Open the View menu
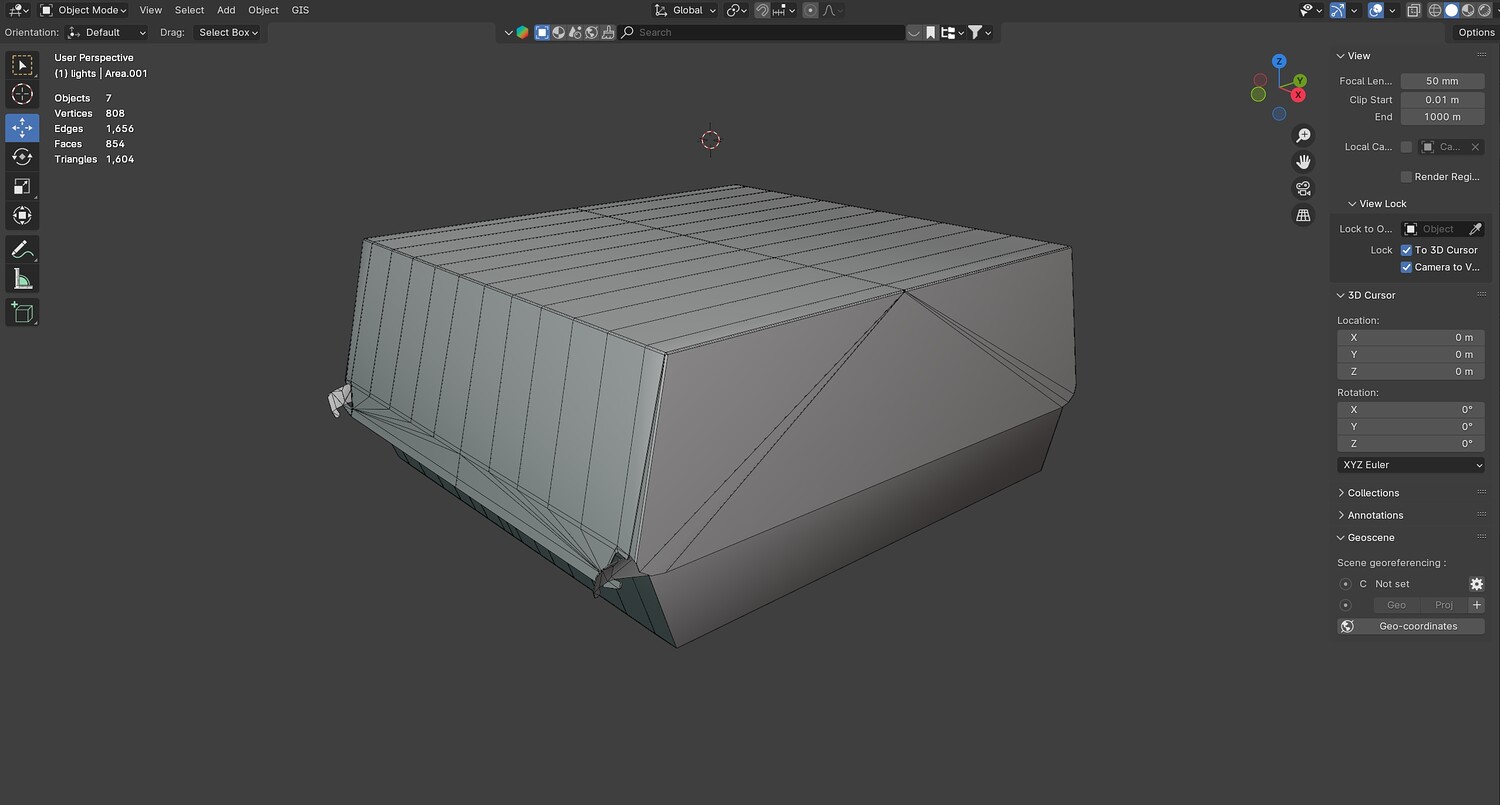 point(151,10)
